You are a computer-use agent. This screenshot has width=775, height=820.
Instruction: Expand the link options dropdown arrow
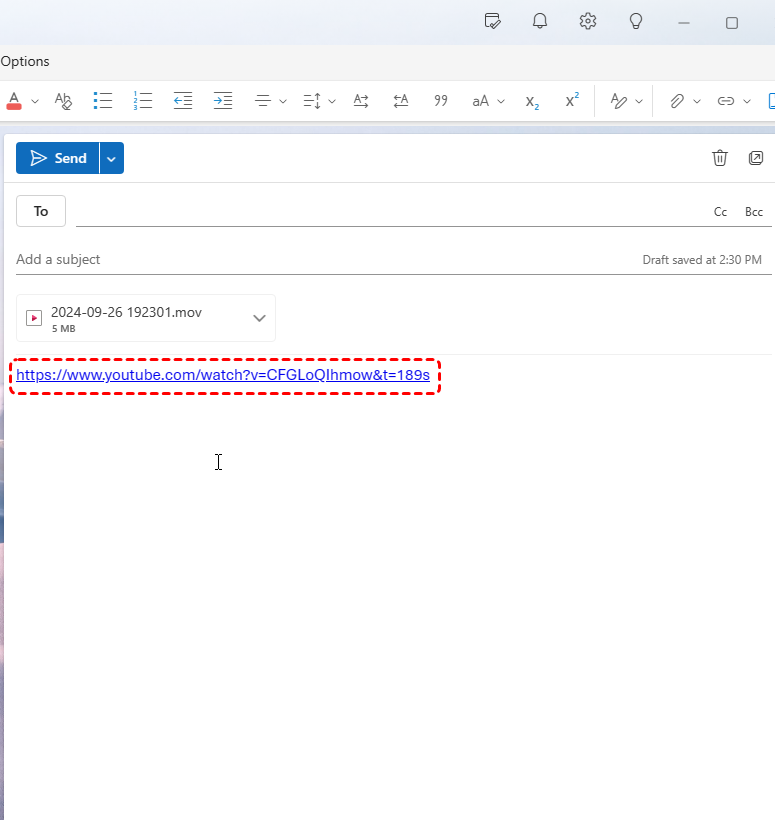[747, 101]
